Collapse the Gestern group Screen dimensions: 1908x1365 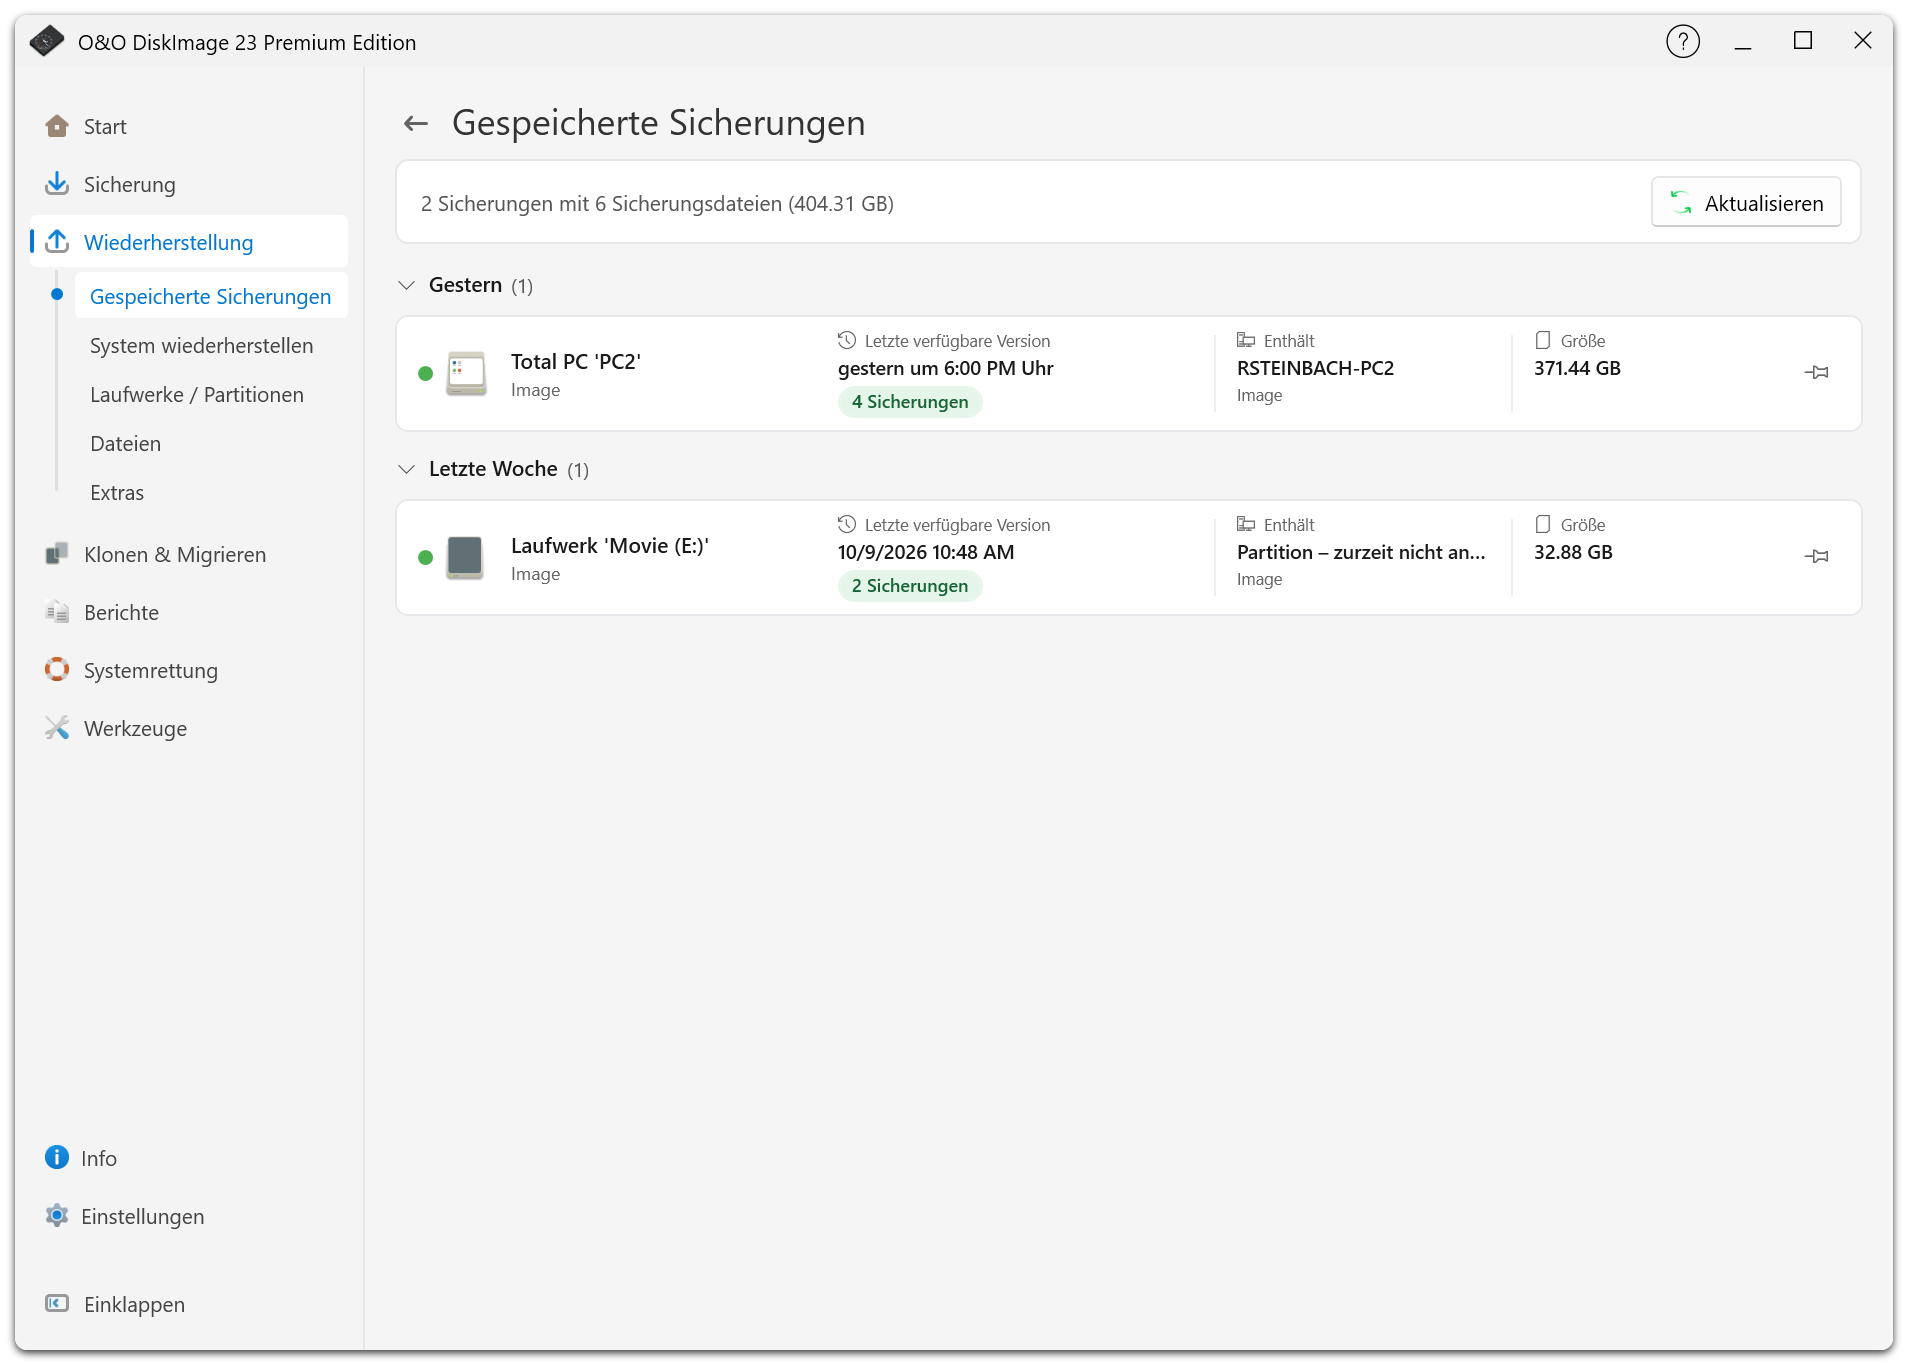406,286
